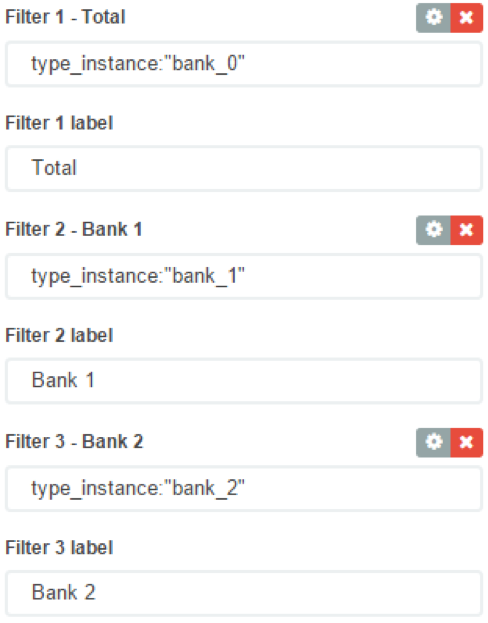The height and width of the screenshot is (623, 488).
Task: Click the 'Filter 2 - Bank 1' heading text
Action: 74,229
